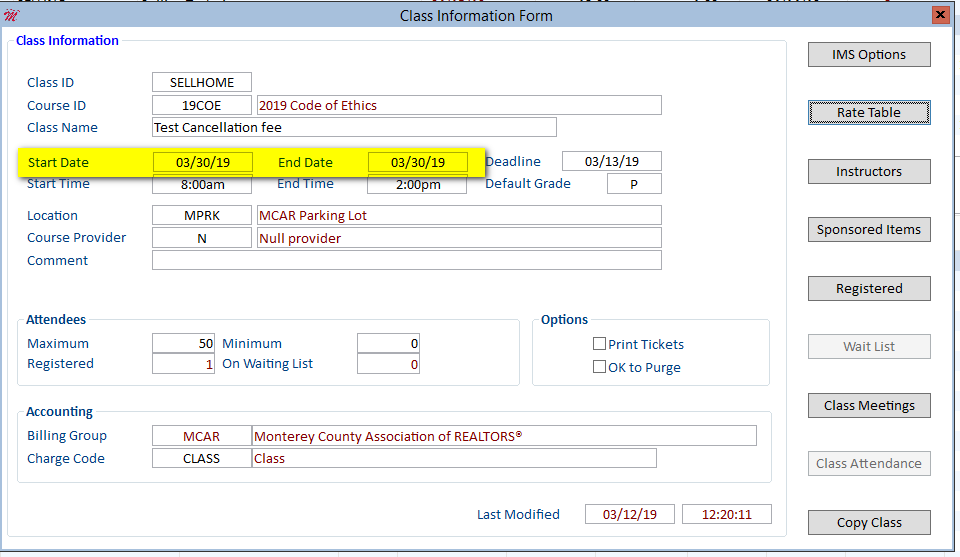Click the Null provider description
This screenshot has width=960, height=557.
click(x=459, y=238)
